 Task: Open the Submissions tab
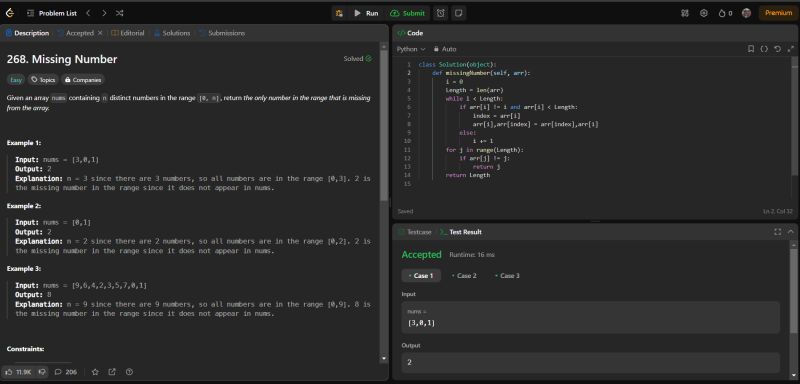(x=222, y=33)
